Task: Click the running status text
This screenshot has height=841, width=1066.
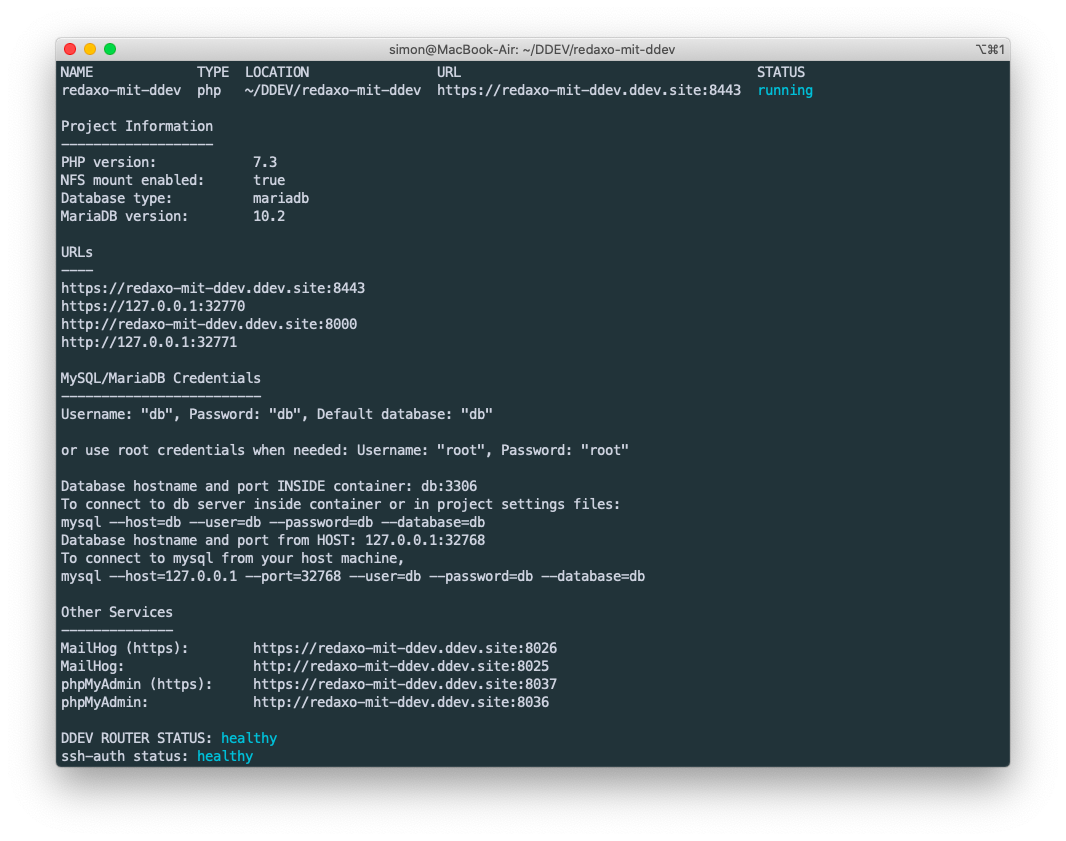Action: 785,90
